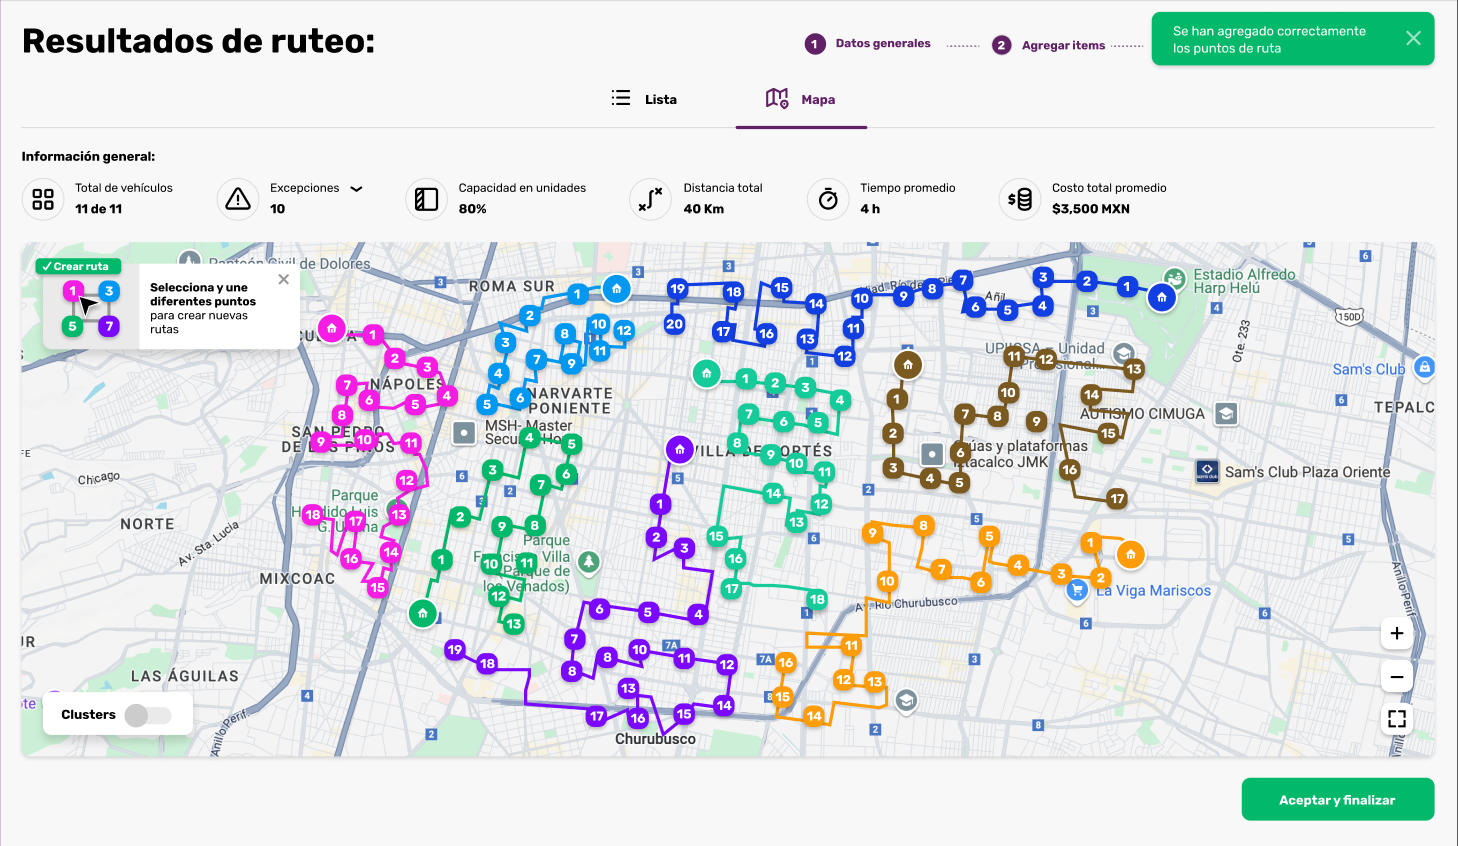Expand the Excepciones dropdown chevron
The height and width of the screenshot is (846, 1458).
click(356, 188)
